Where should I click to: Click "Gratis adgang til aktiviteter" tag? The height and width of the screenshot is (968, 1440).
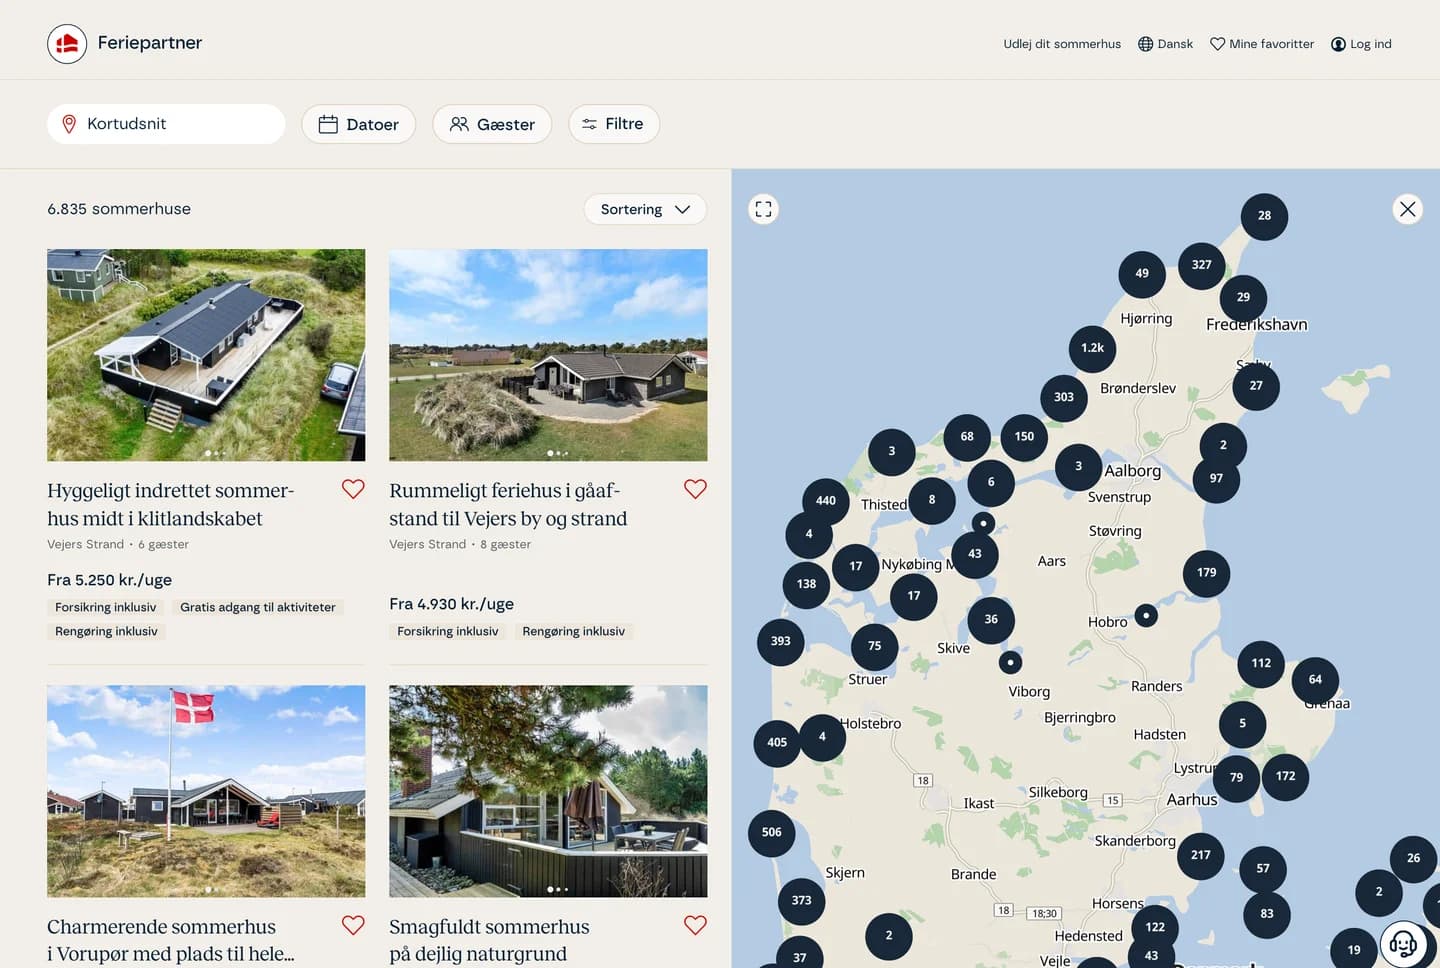coord(258,607)
